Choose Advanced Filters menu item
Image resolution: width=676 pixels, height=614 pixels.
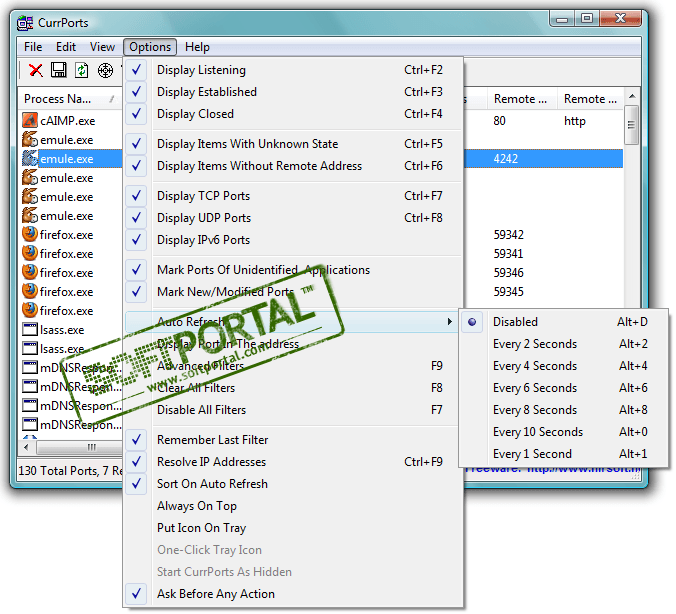click(293, 366)
